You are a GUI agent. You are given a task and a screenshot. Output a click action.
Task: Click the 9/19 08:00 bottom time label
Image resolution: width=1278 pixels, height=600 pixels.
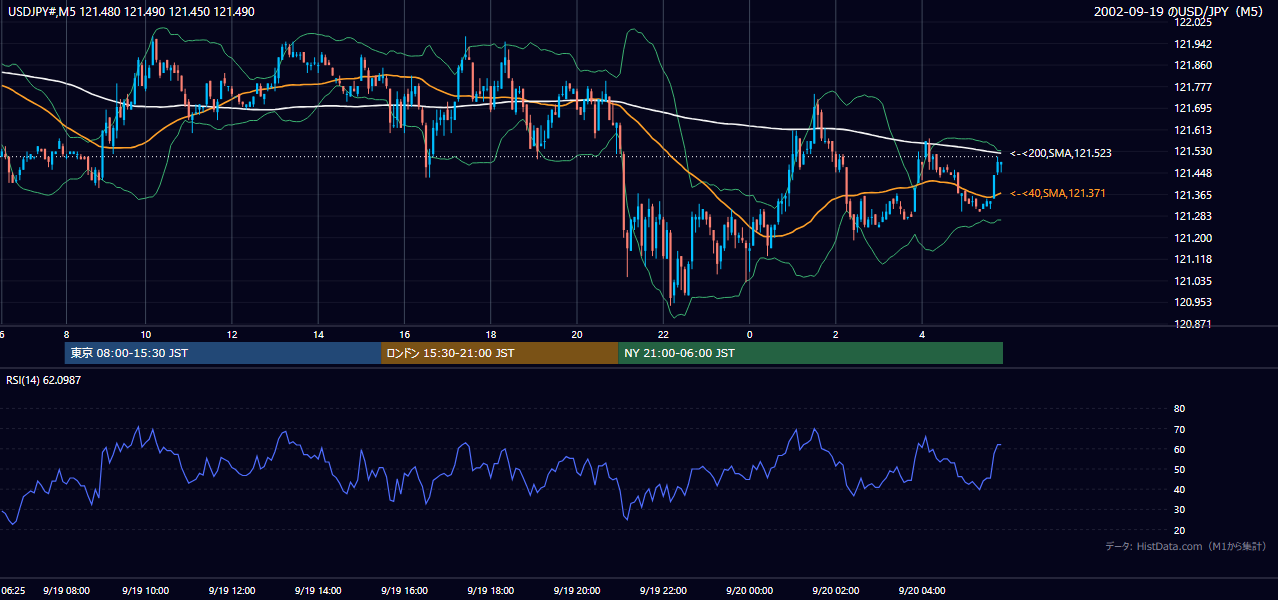[66, 591]
